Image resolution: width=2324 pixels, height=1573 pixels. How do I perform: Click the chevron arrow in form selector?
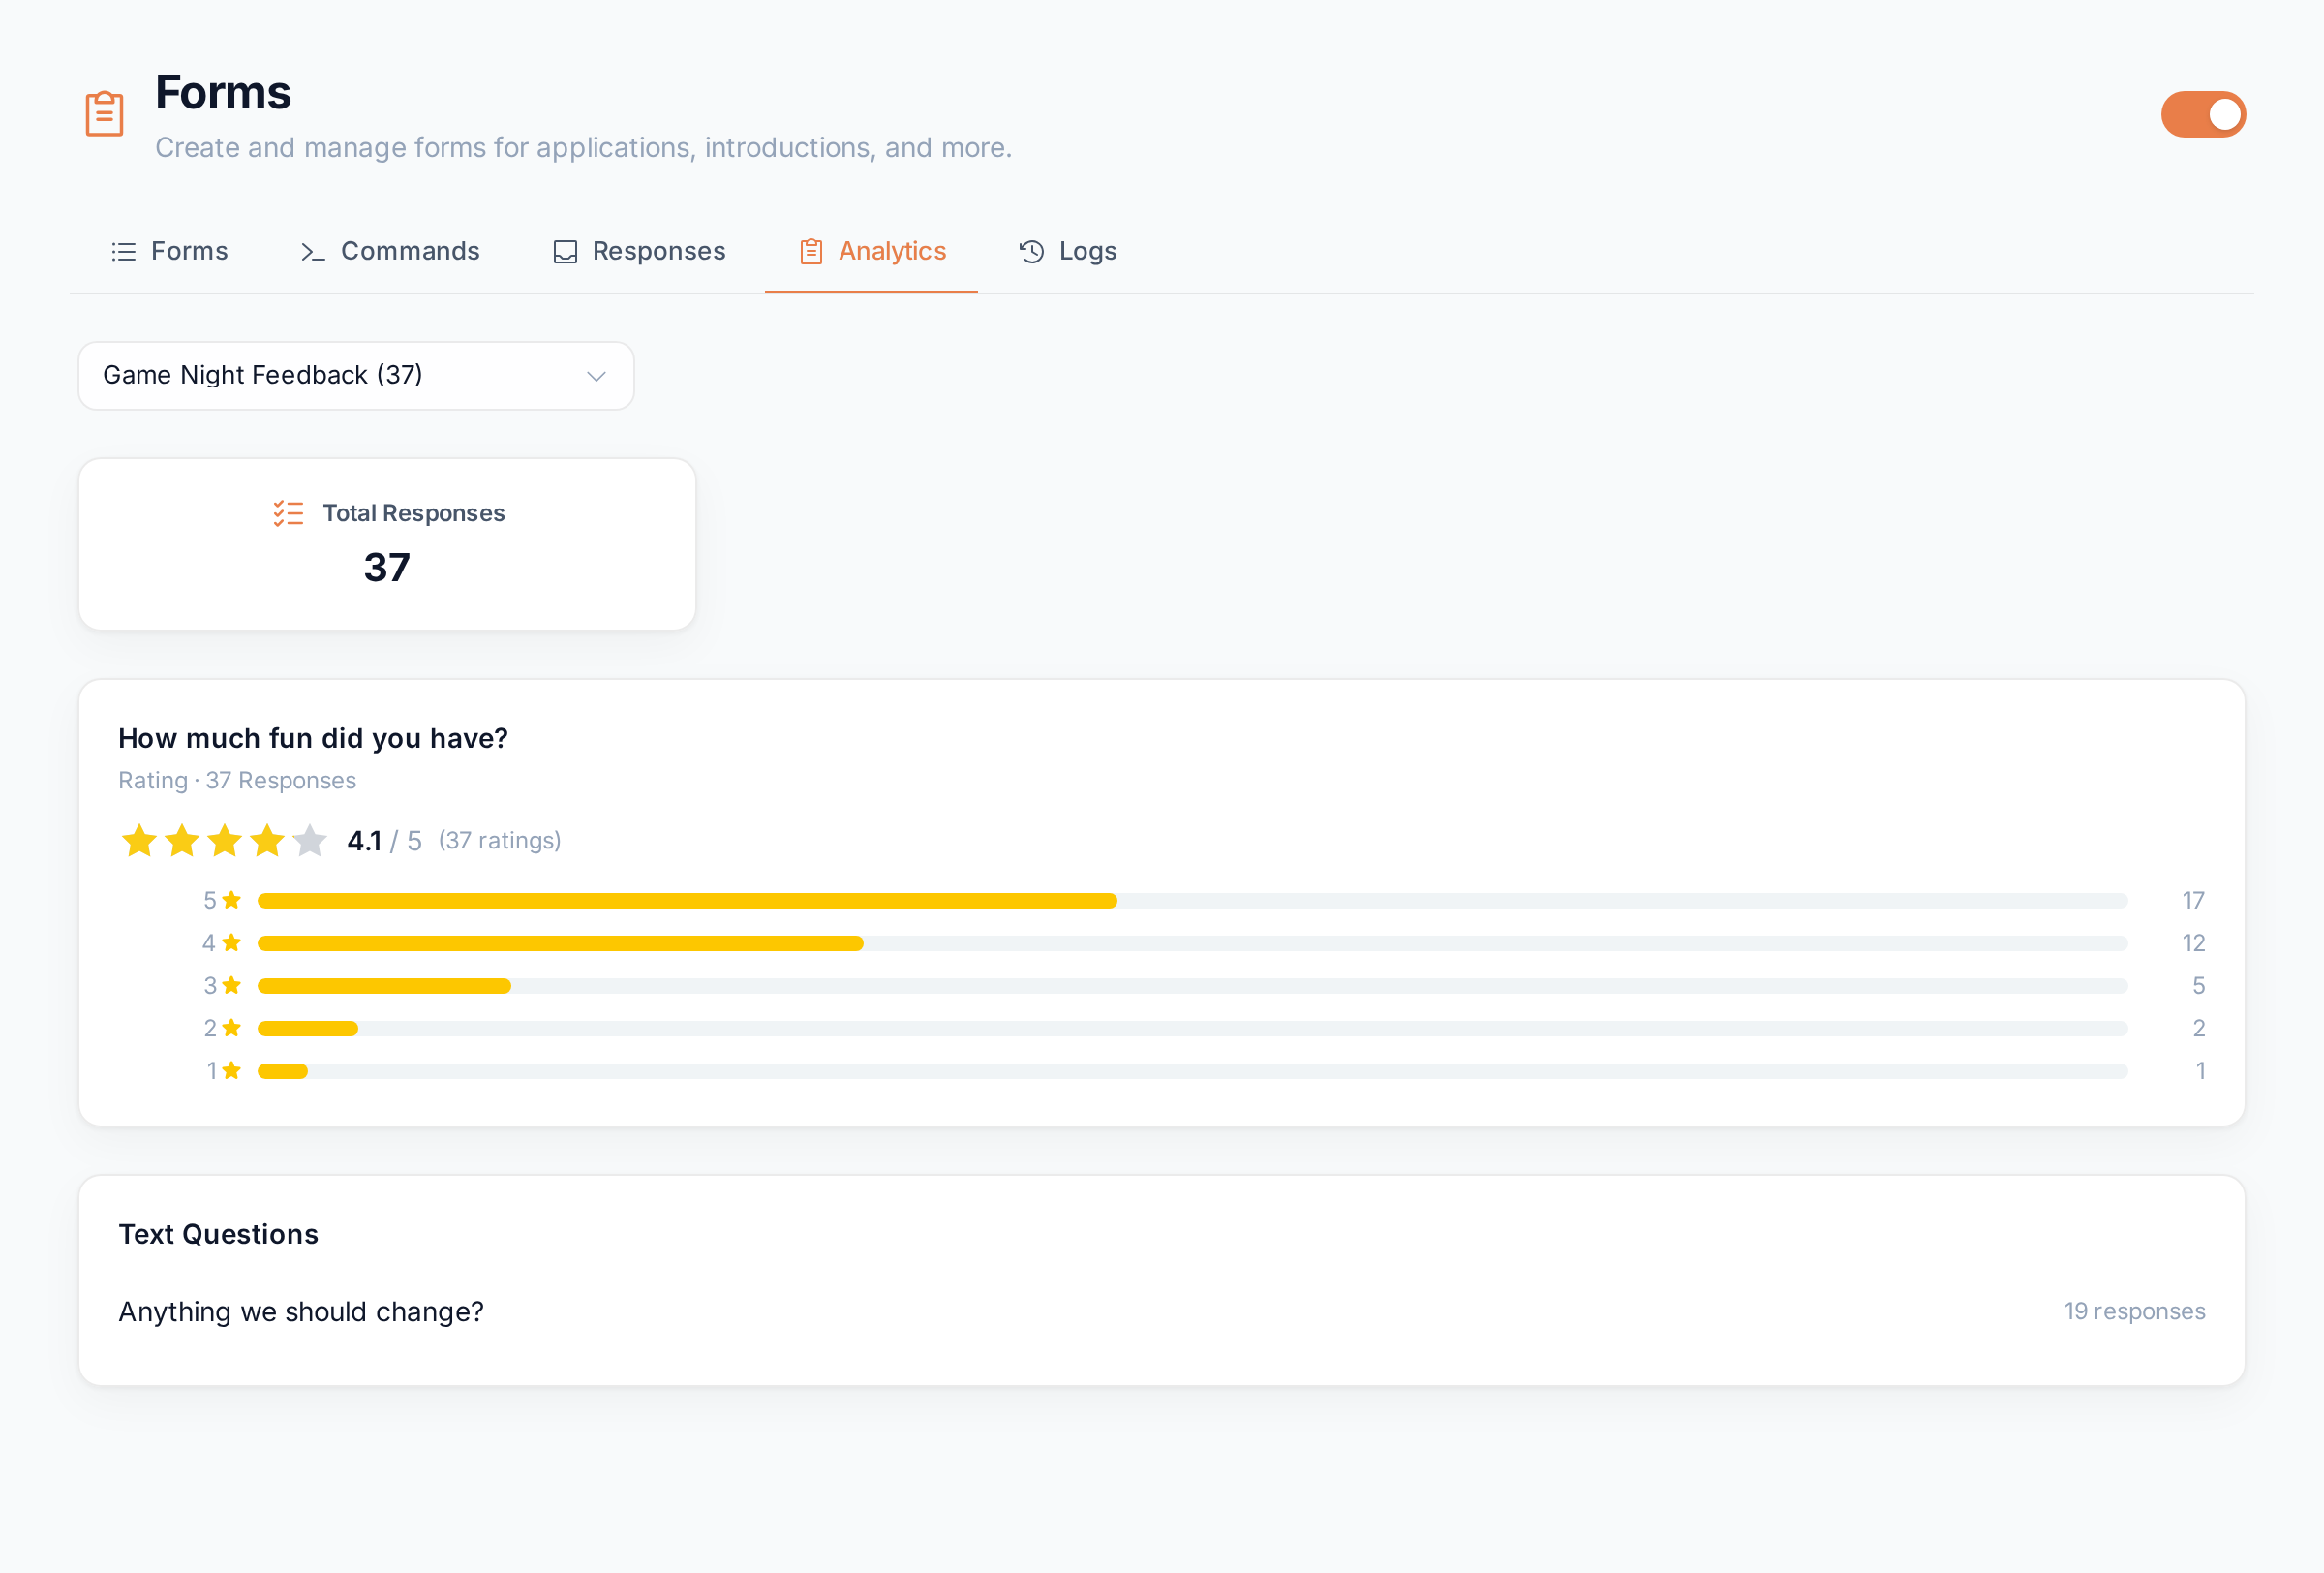pos(596,377)
